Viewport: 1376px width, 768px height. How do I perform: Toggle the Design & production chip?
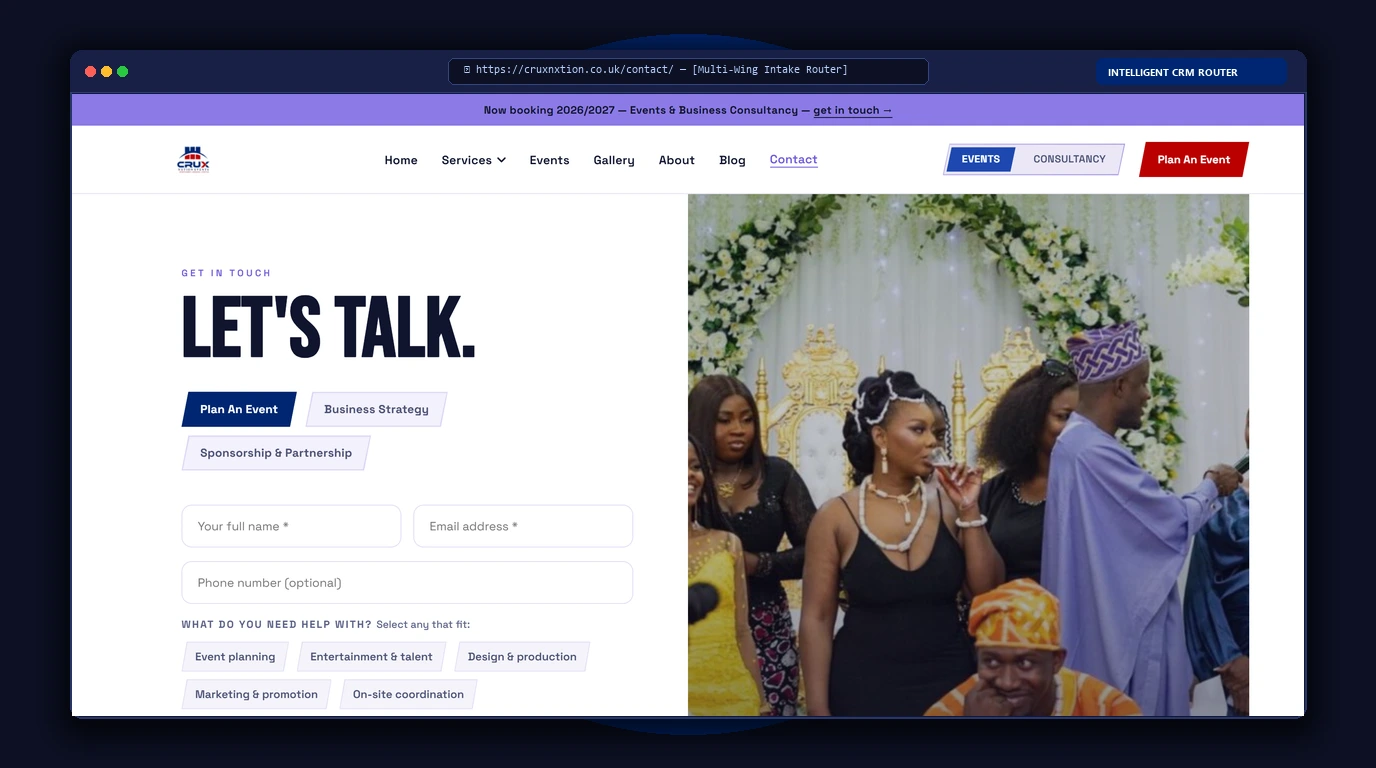click(x=522, y=657)
